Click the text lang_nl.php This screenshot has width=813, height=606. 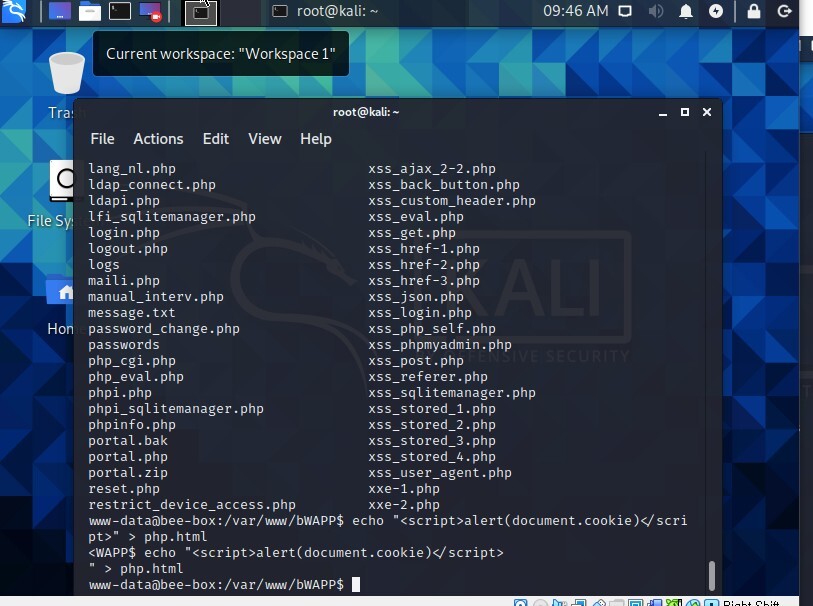pos(132,169)
